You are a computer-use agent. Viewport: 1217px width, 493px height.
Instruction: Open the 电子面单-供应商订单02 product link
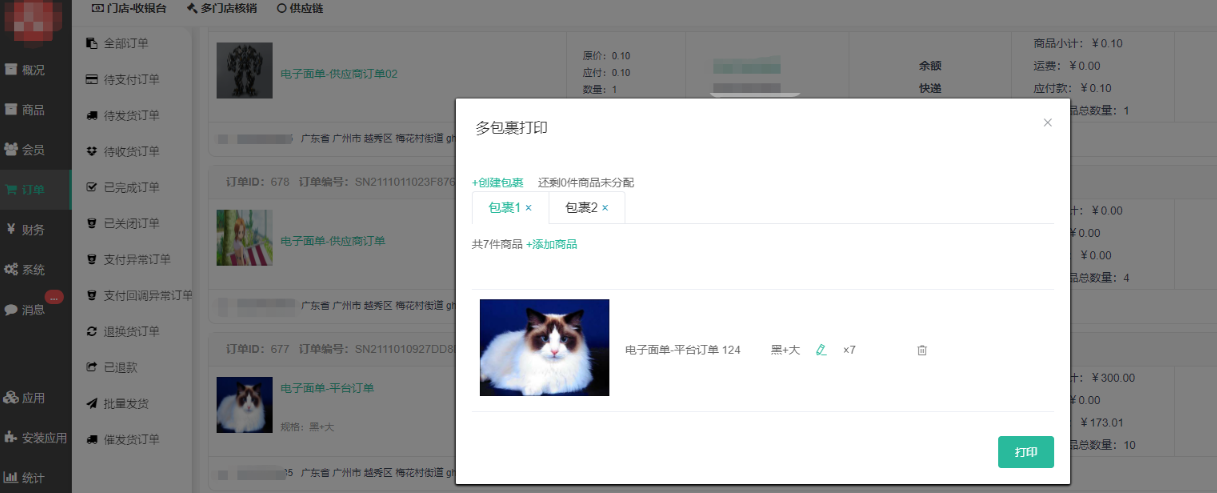click(x=339, y=73)
